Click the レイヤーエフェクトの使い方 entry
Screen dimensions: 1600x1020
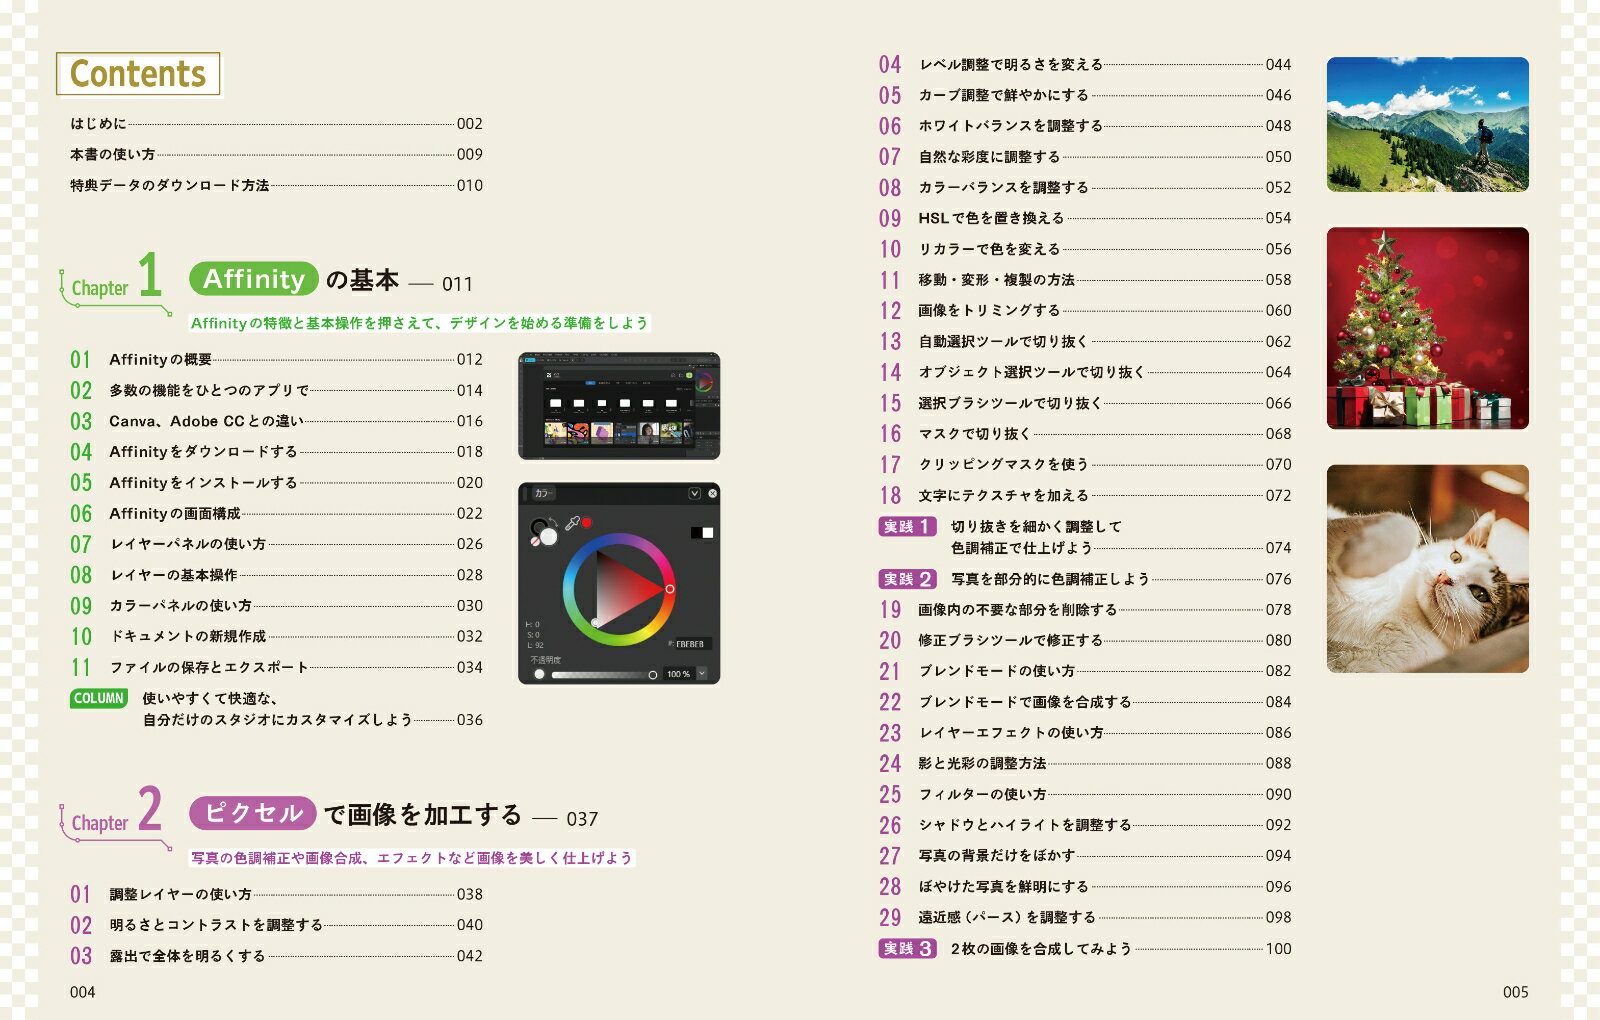point(1085,734)
